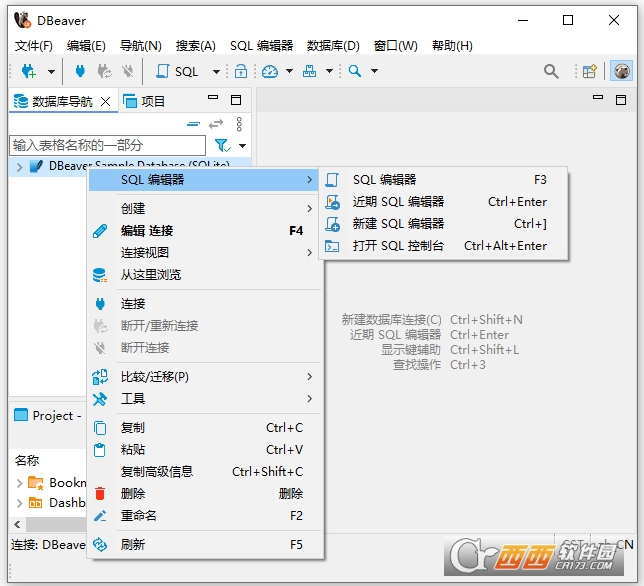
Task: Minimize the editor area panel
Action: tap(598, 98)
